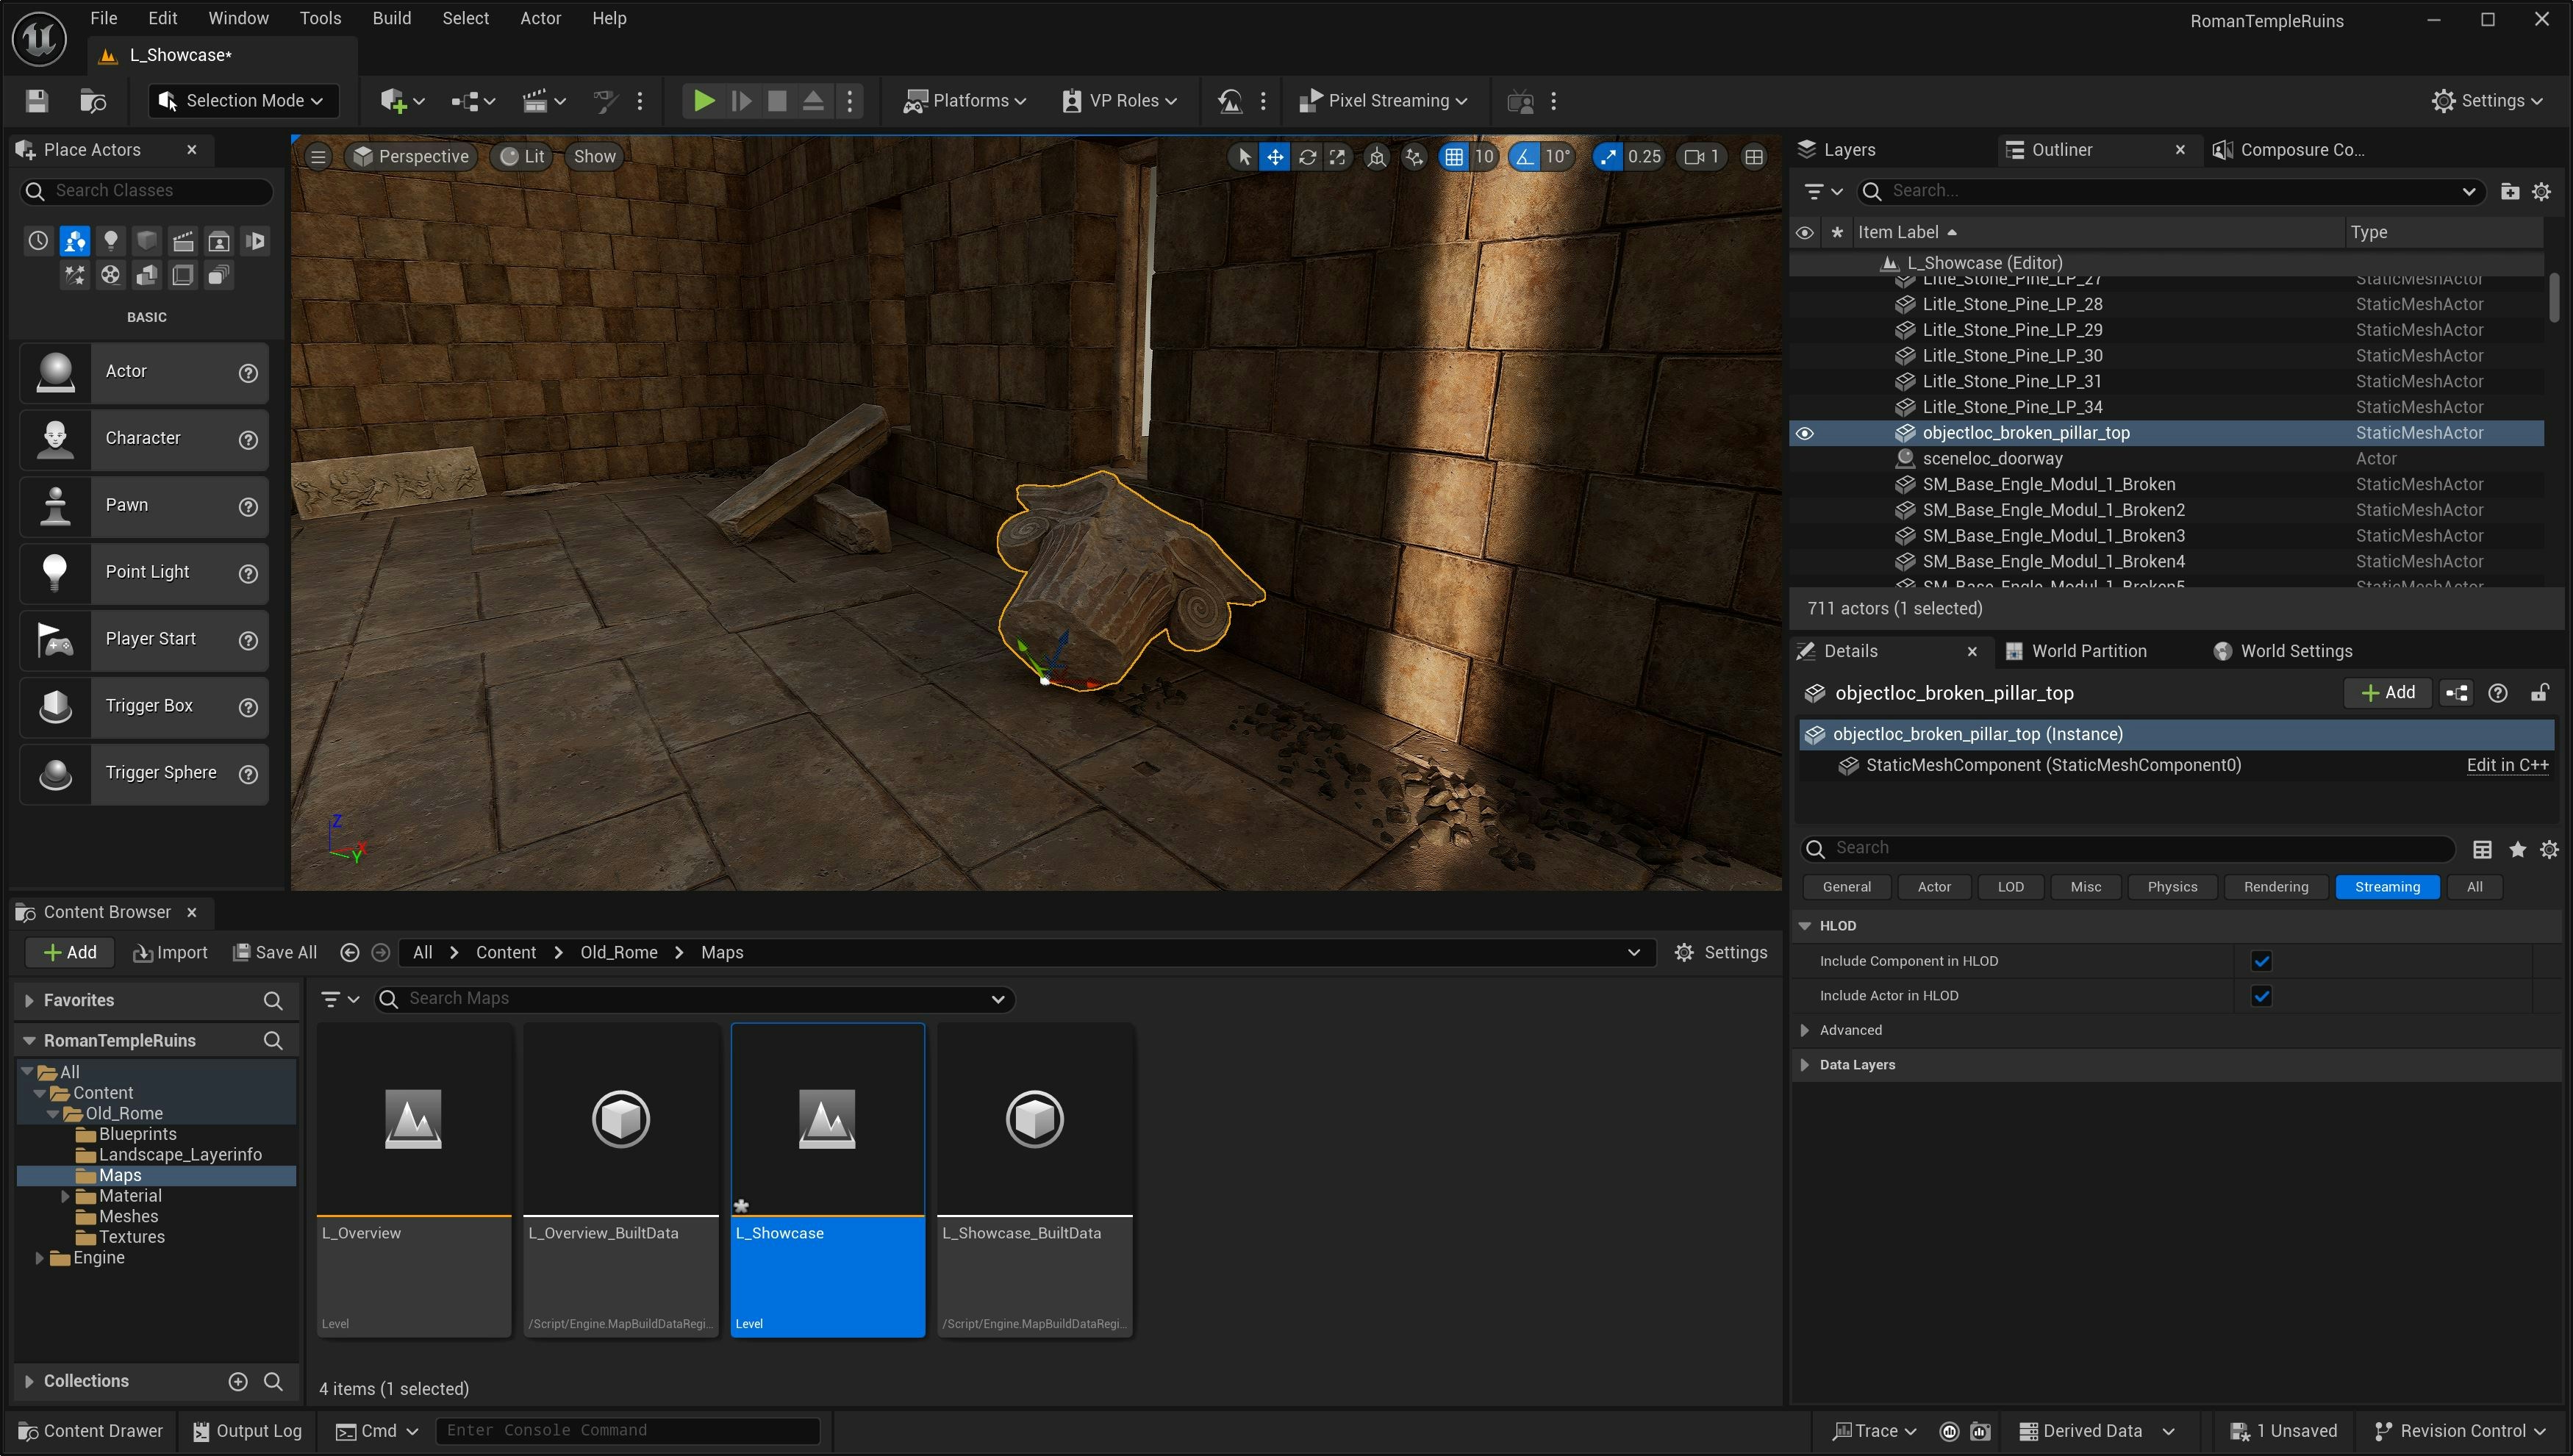The image size is (2573, 1456).
Task: Lock the Details panel selection
Action: click(2539, 693)
